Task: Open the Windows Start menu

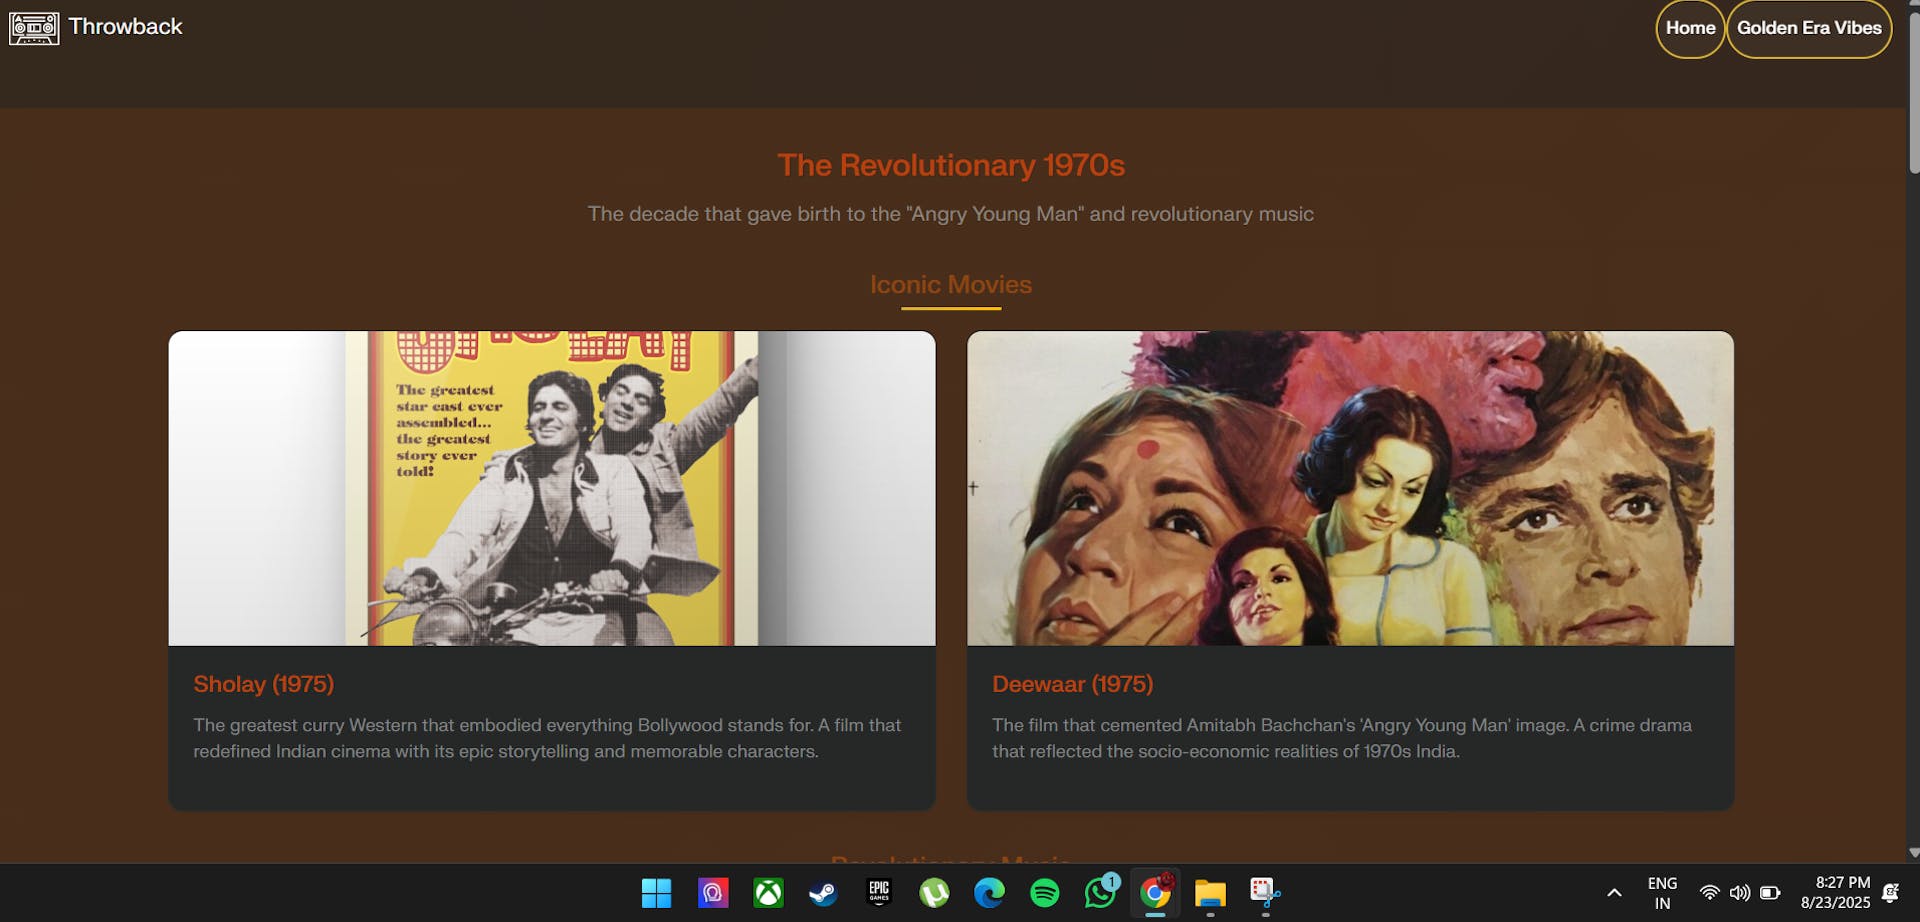Action: click(x=656, y=893)
